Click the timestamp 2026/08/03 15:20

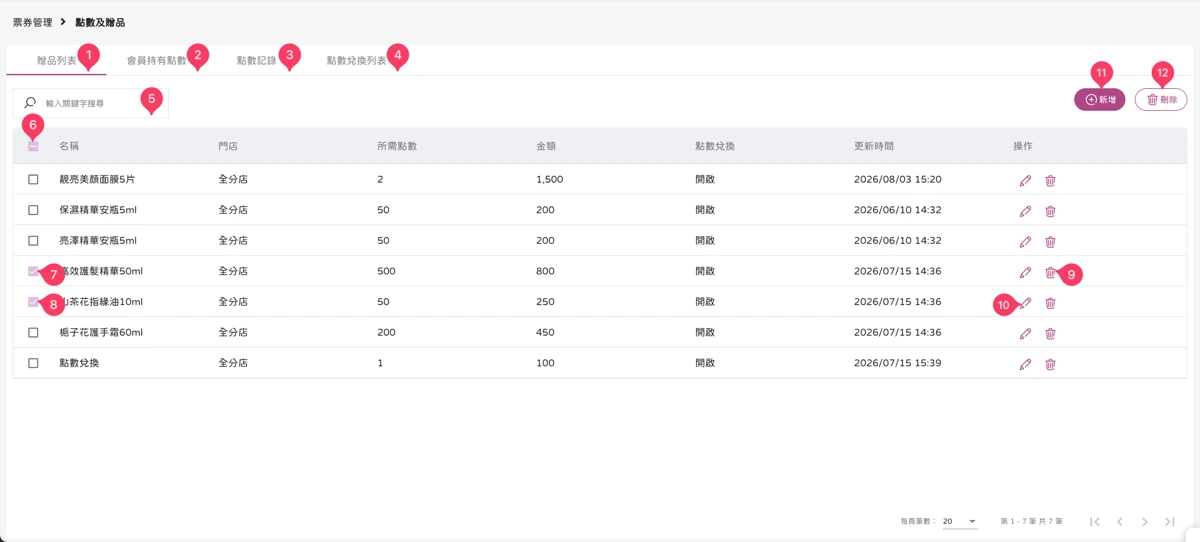click(x=897, y=180)
